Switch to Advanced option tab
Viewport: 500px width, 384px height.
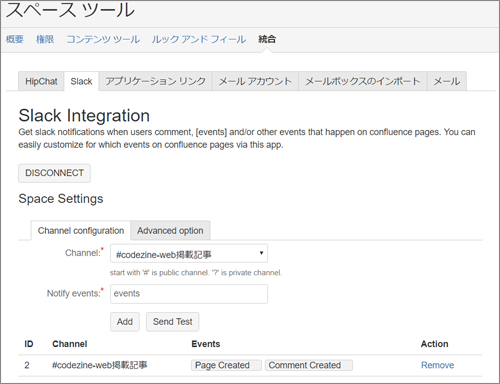point(170,231)
